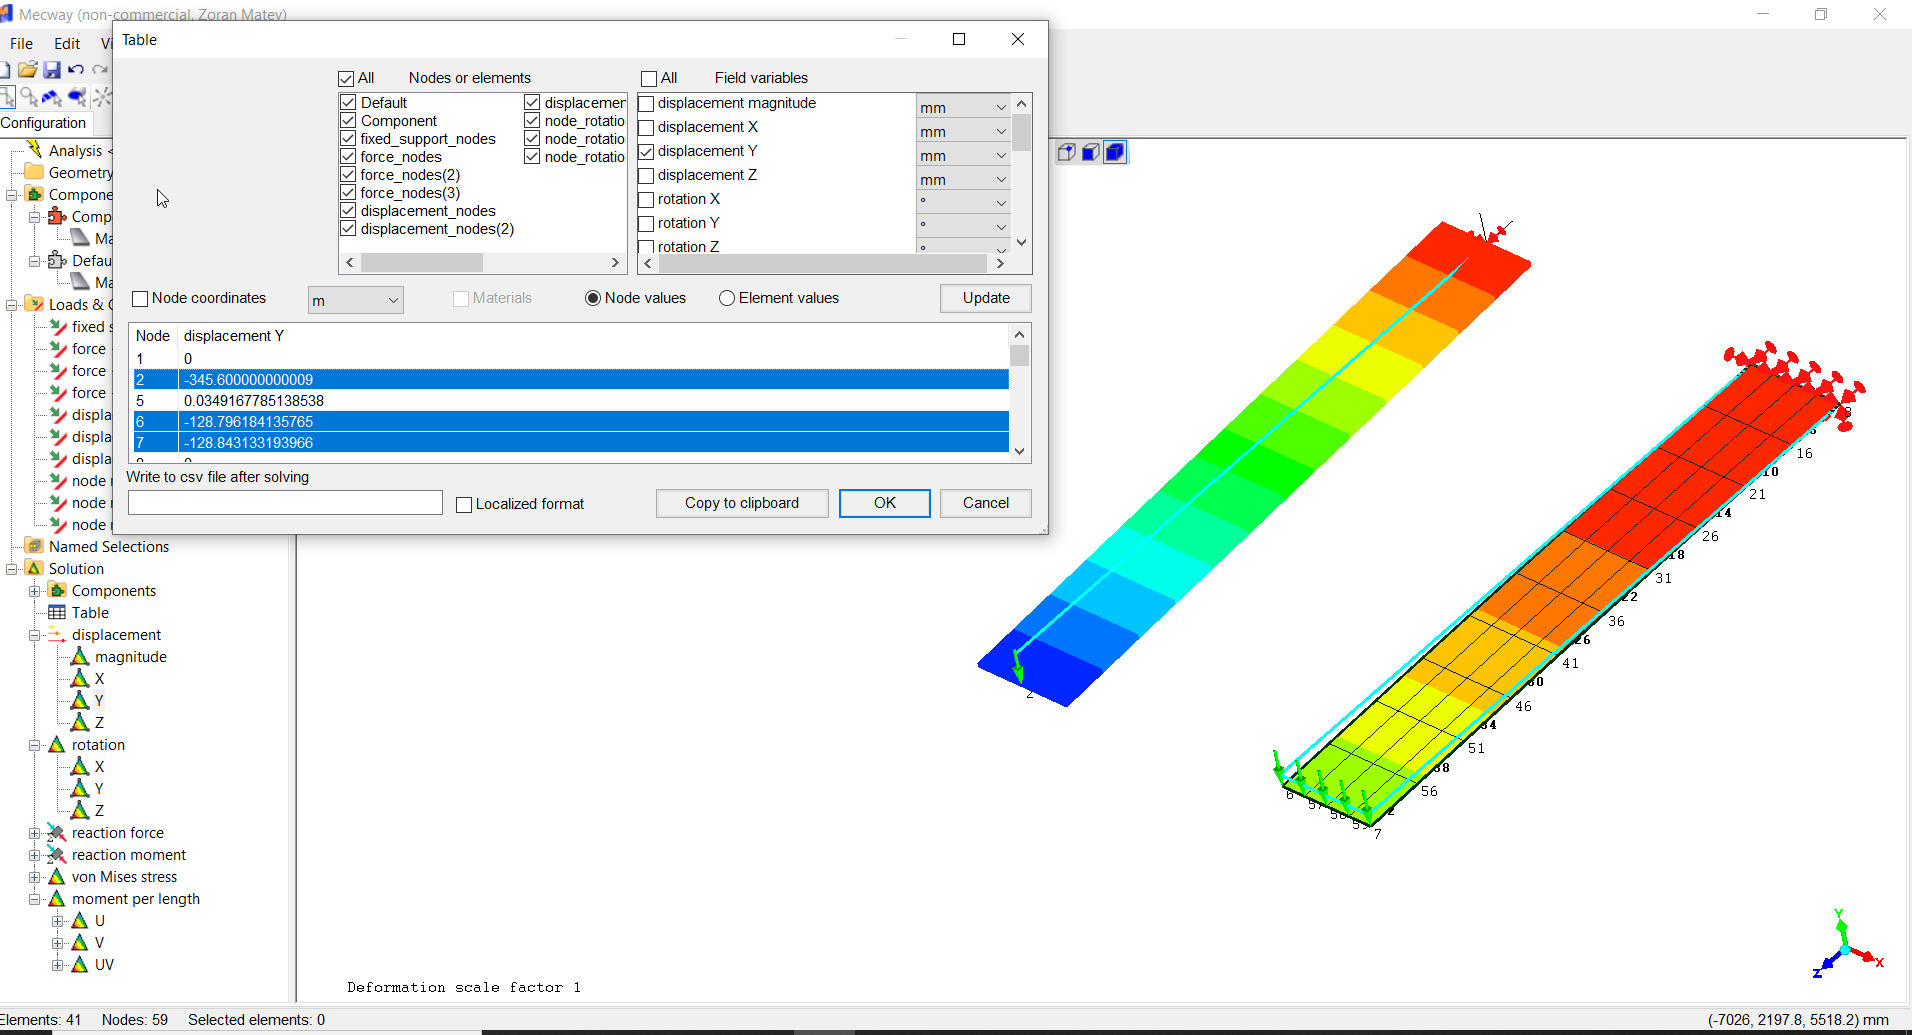The height and width of the screenshot is (1035, 1912).
Task: Switch viewport to select-nodes cube mode
Action: (1066, 152)
